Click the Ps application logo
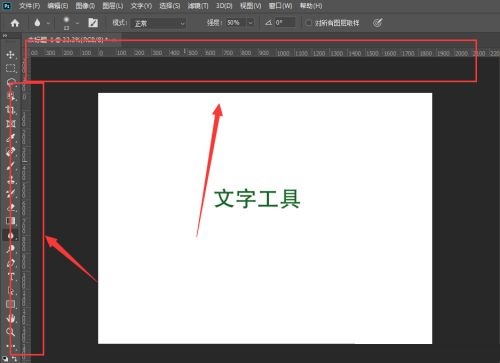Image resolution: width=500 pixels, height=363 pixels. point(6,6)
